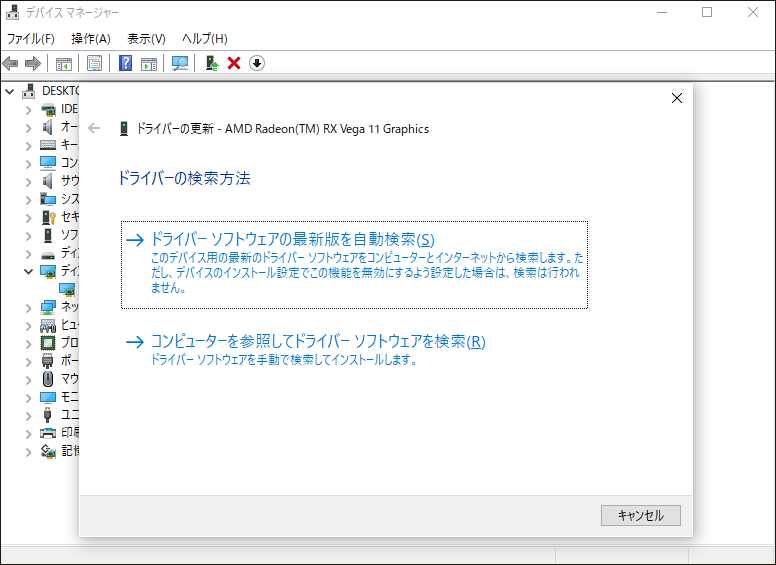Minimize the Device Manager window
Screen dimensions: 776x565
(662, 12)
